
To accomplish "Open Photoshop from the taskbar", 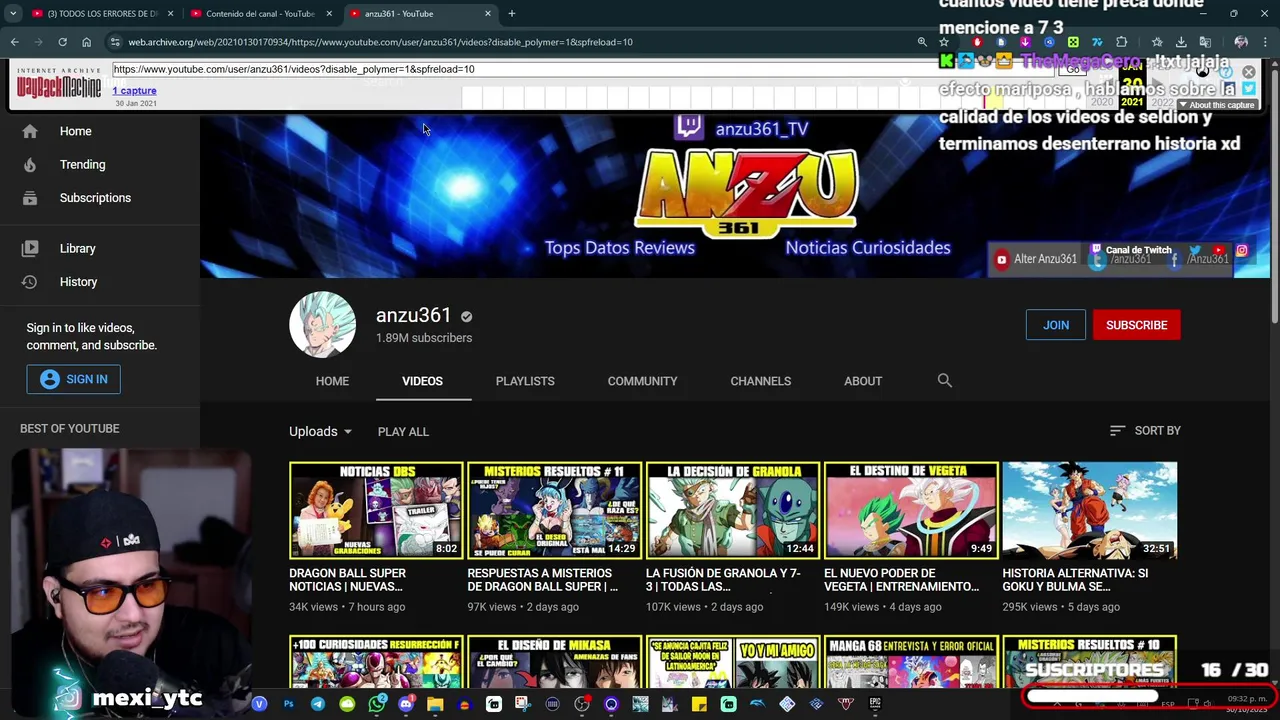I will [289, 704].
